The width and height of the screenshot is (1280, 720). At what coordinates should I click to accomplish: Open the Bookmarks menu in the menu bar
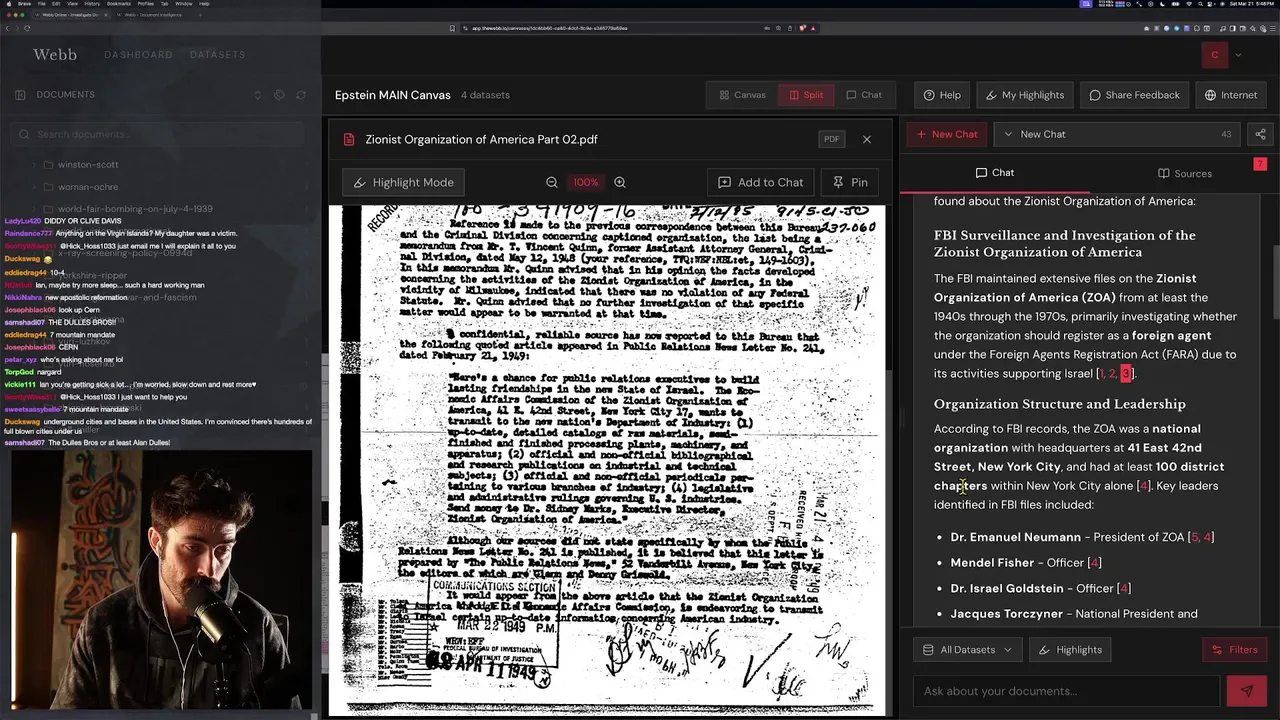pos(118,4)
